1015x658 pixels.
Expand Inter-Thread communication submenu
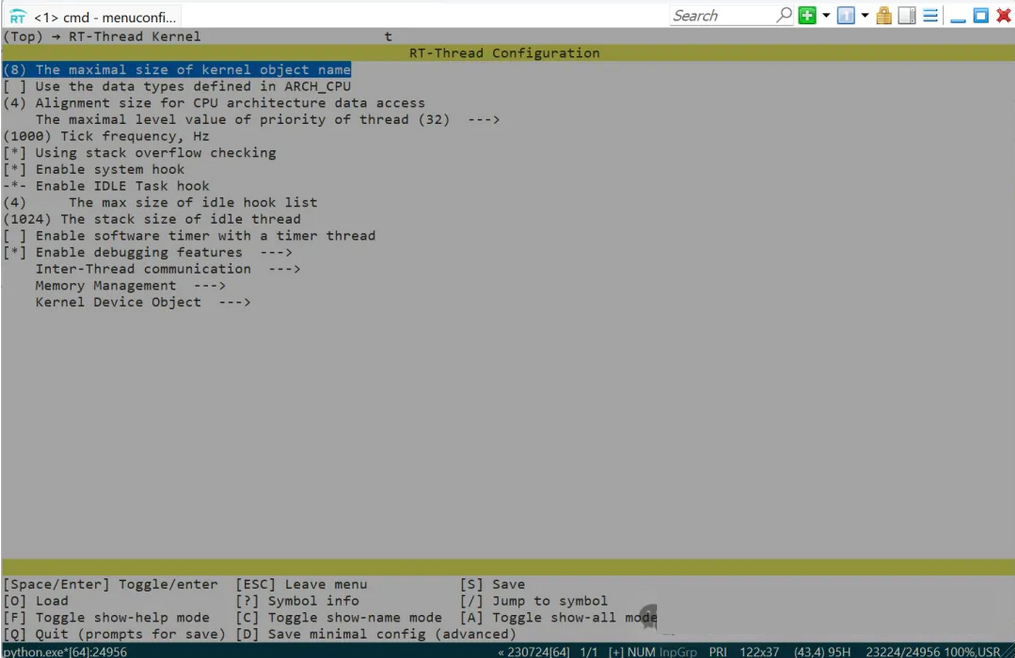point(168,269)
